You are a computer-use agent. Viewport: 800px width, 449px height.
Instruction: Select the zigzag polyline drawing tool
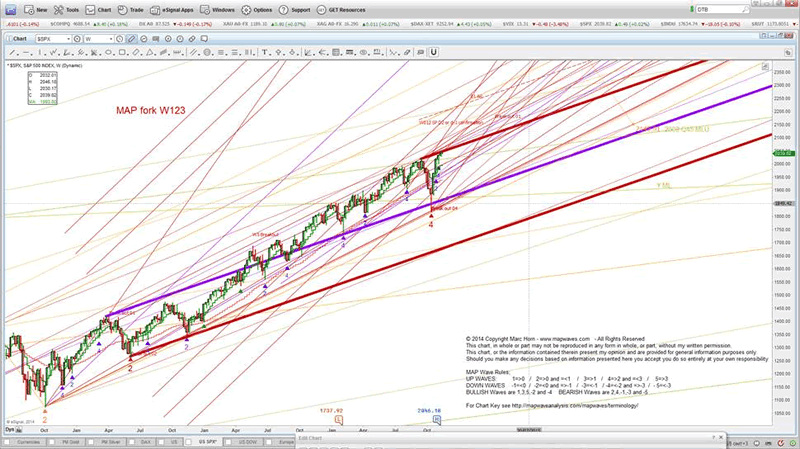53,52
